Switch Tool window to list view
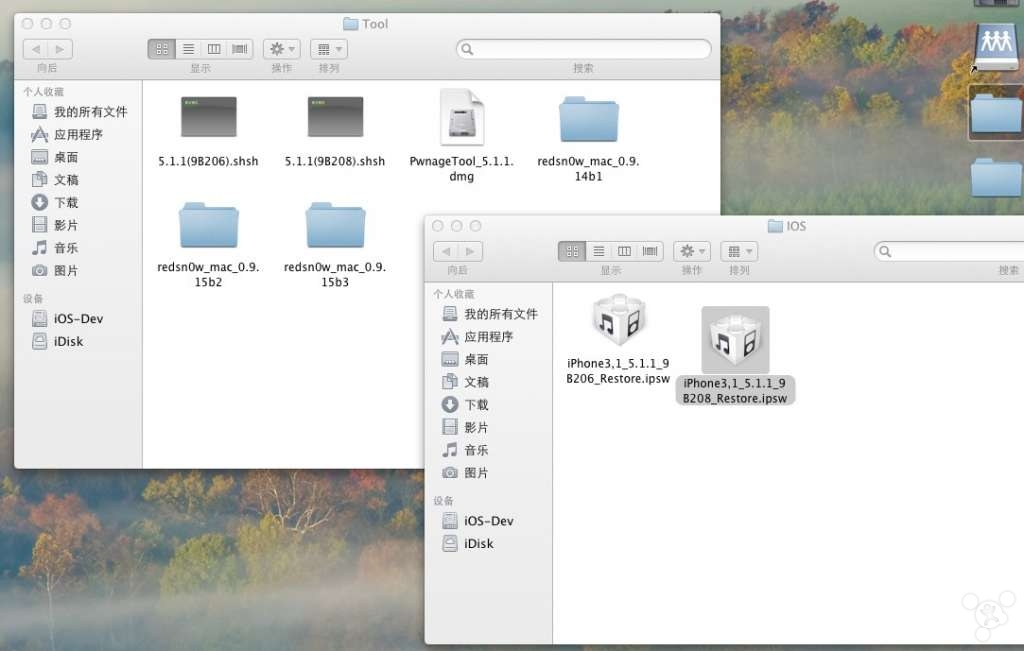This screenshot has width=1024, height=651. [188, 49]
